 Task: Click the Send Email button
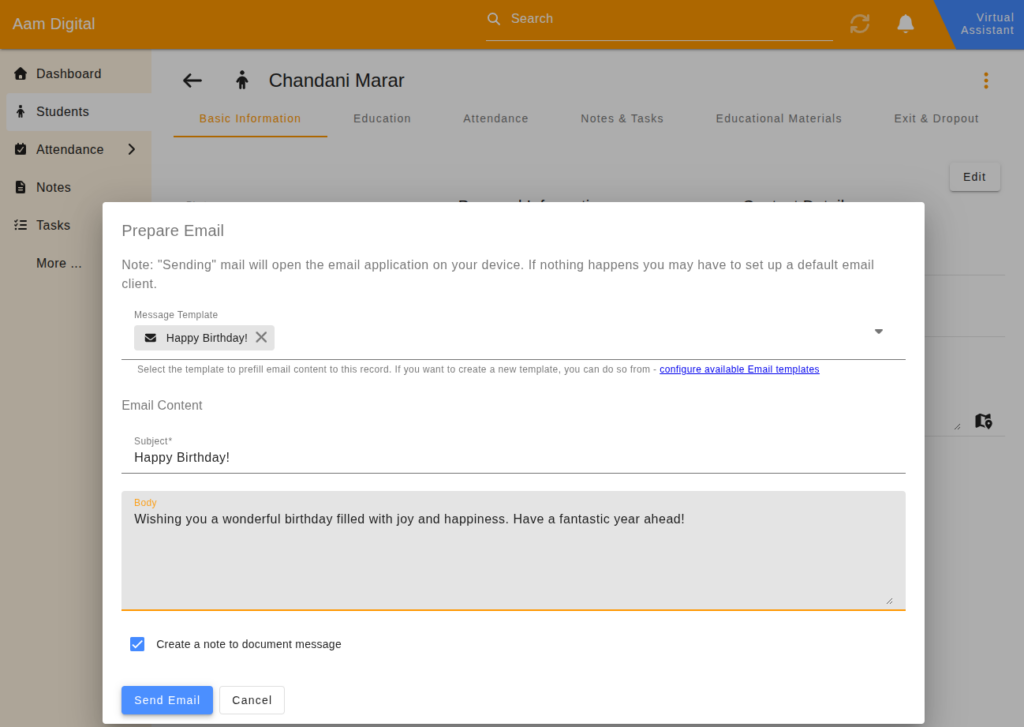[x=167, y=700]
